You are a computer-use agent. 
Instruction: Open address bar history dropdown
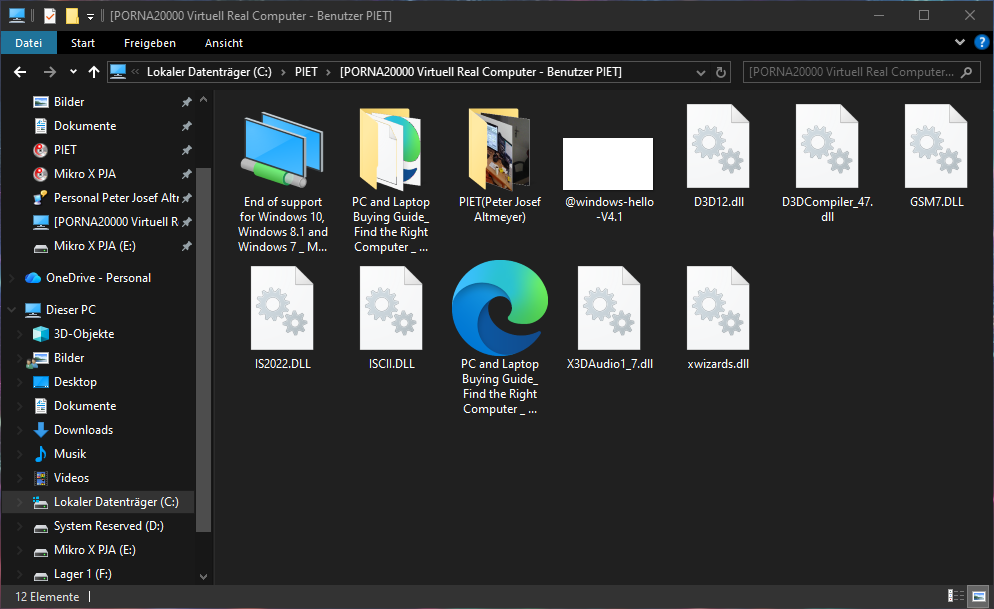[x=698, y=72]
